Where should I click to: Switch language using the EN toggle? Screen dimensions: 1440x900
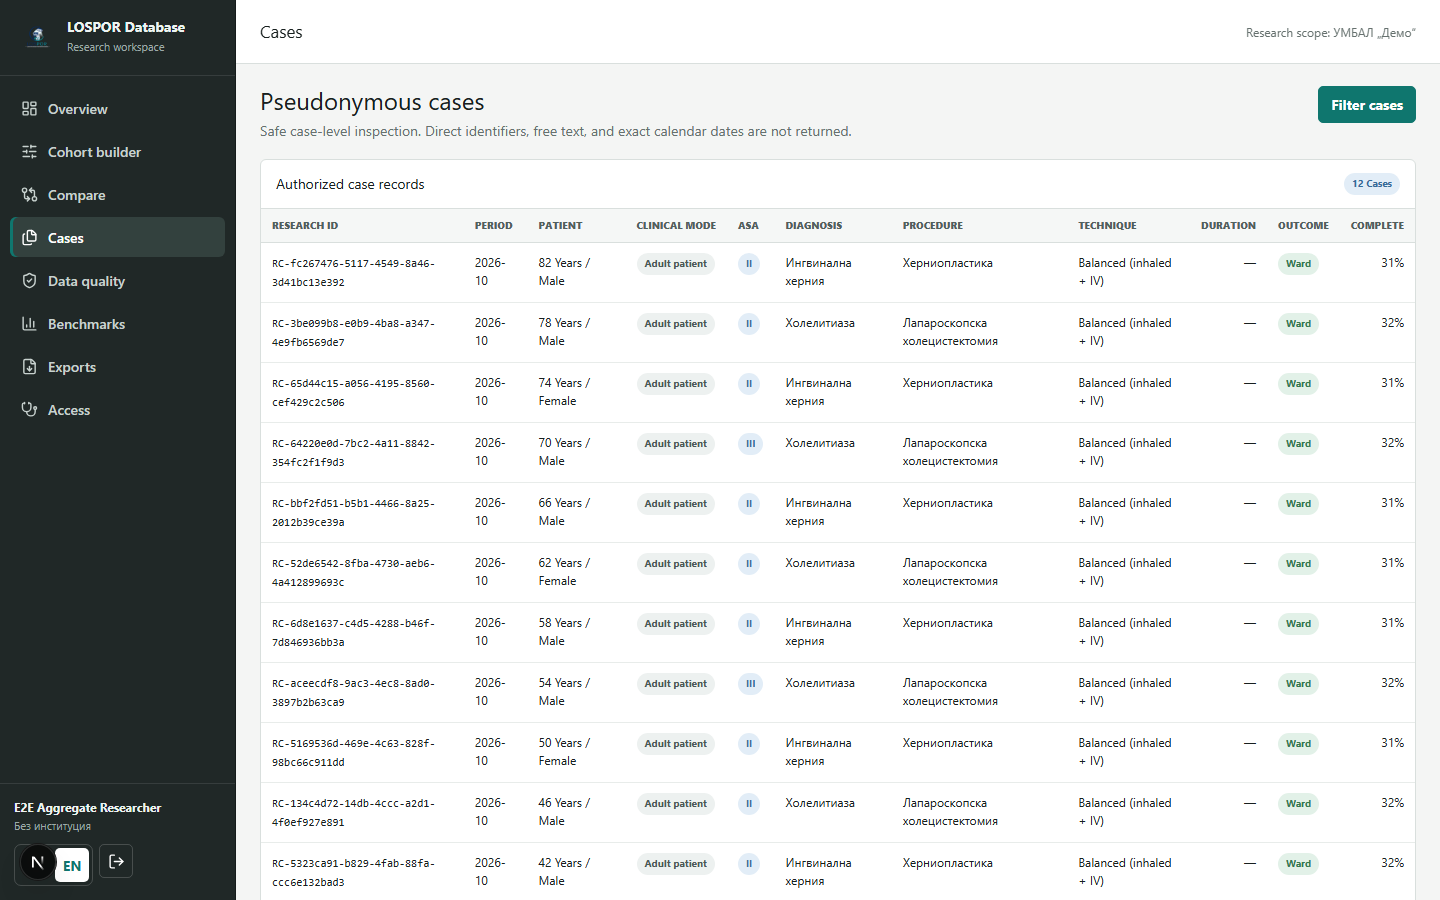click(72, 866)
